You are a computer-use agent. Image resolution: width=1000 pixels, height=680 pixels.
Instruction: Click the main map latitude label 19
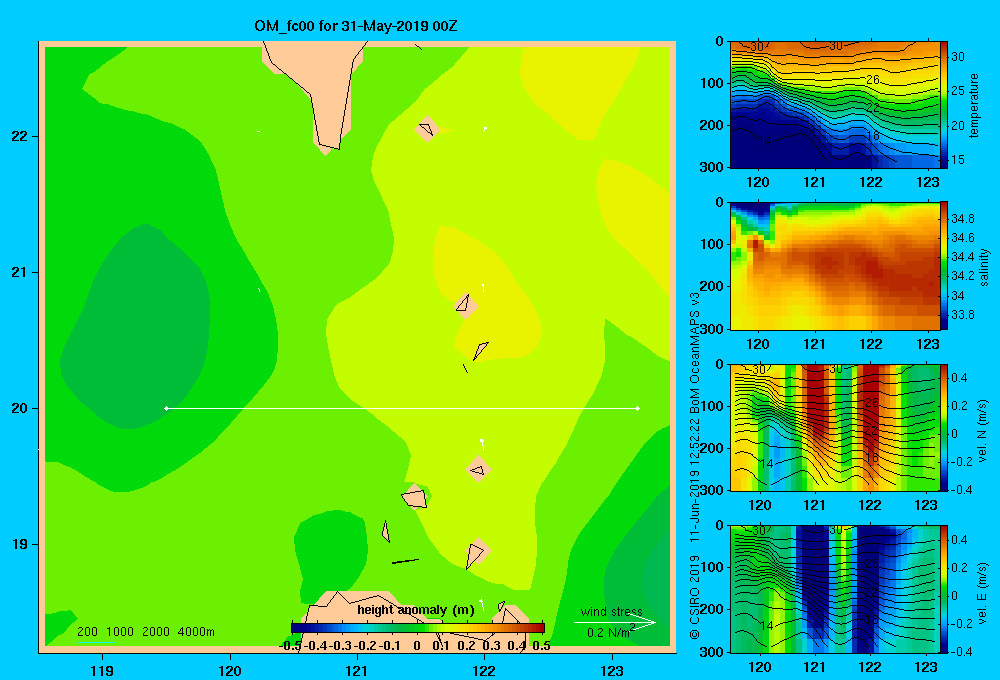click(x=20, y=544)
